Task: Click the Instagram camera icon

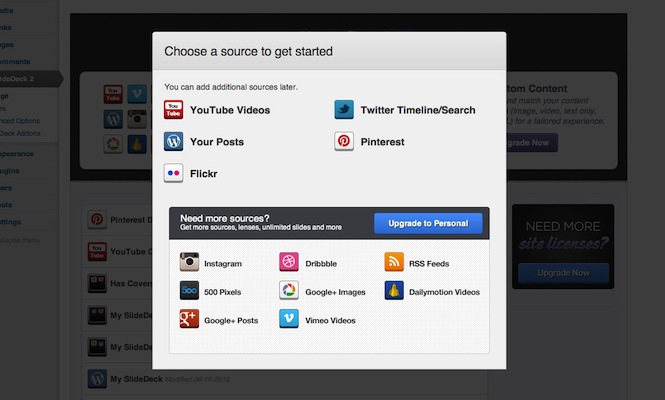Action: pyautogui.click(x=189, y=262)
